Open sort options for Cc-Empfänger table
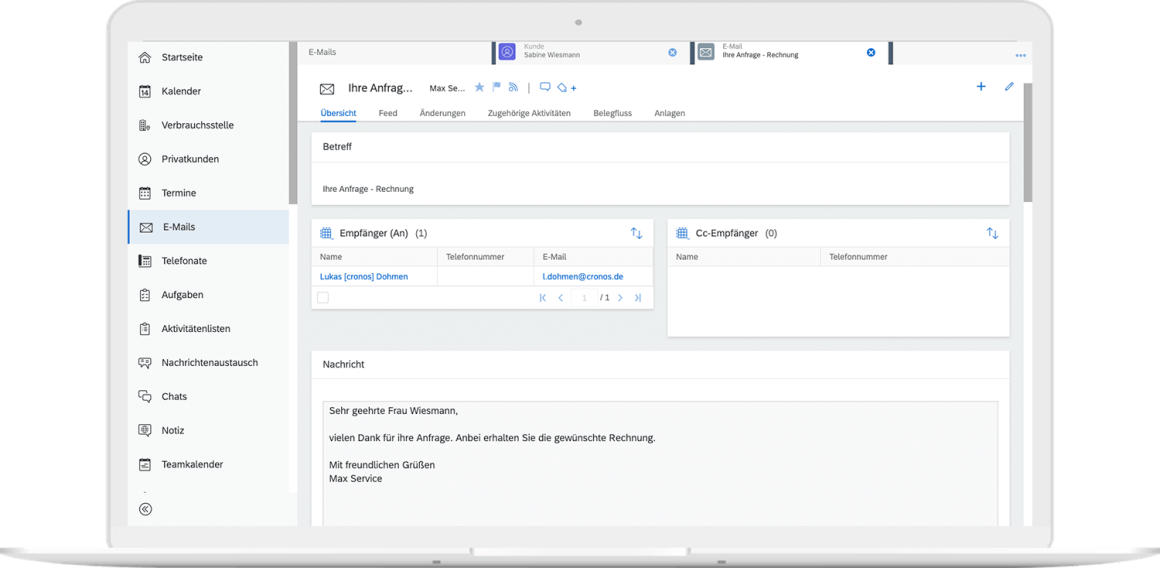The image size is (1160, 568). [x=992, y=233]
